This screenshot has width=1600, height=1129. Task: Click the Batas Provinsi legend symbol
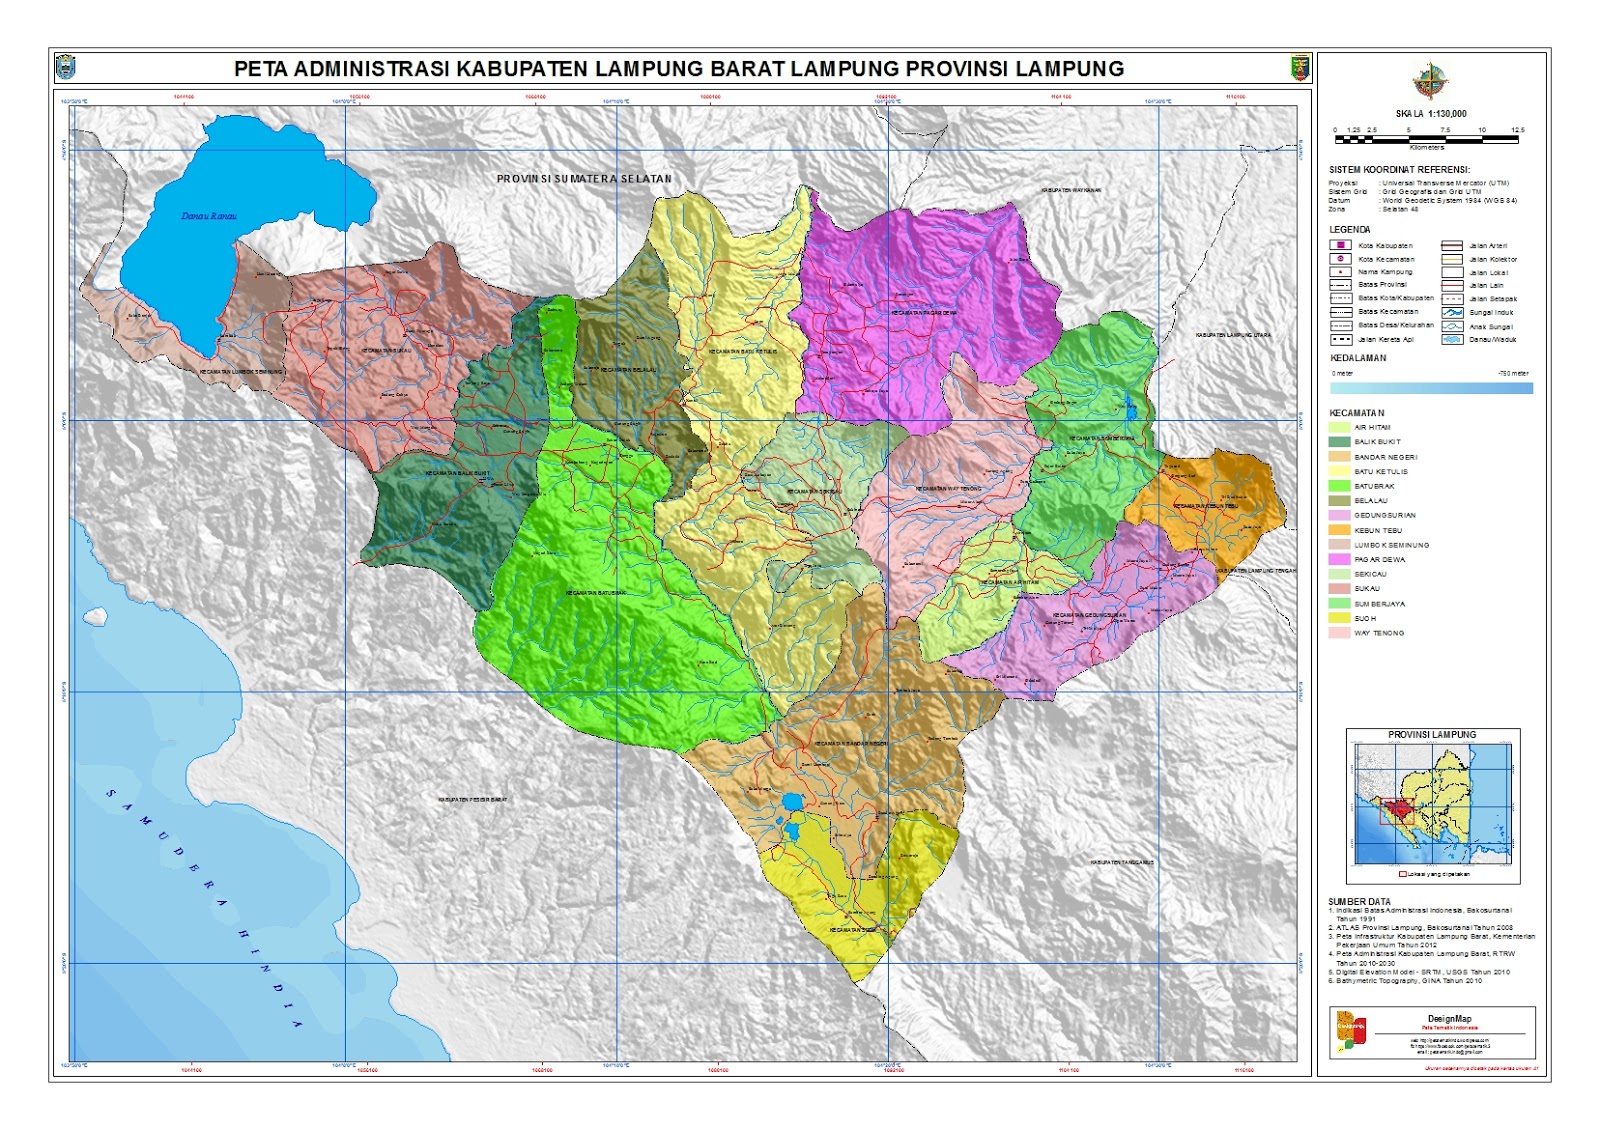[x=1340, y=286]
